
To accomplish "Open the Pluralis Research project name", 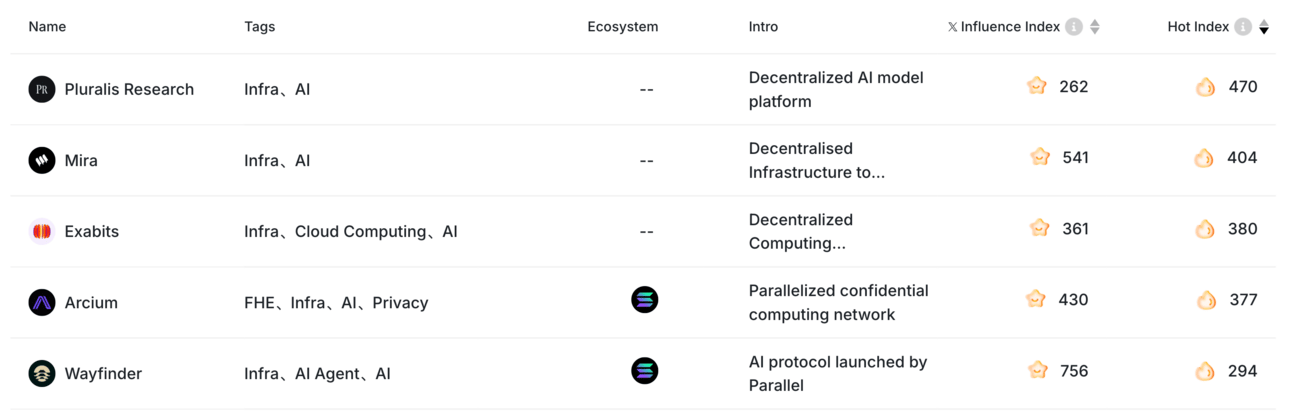I will 129,89.
